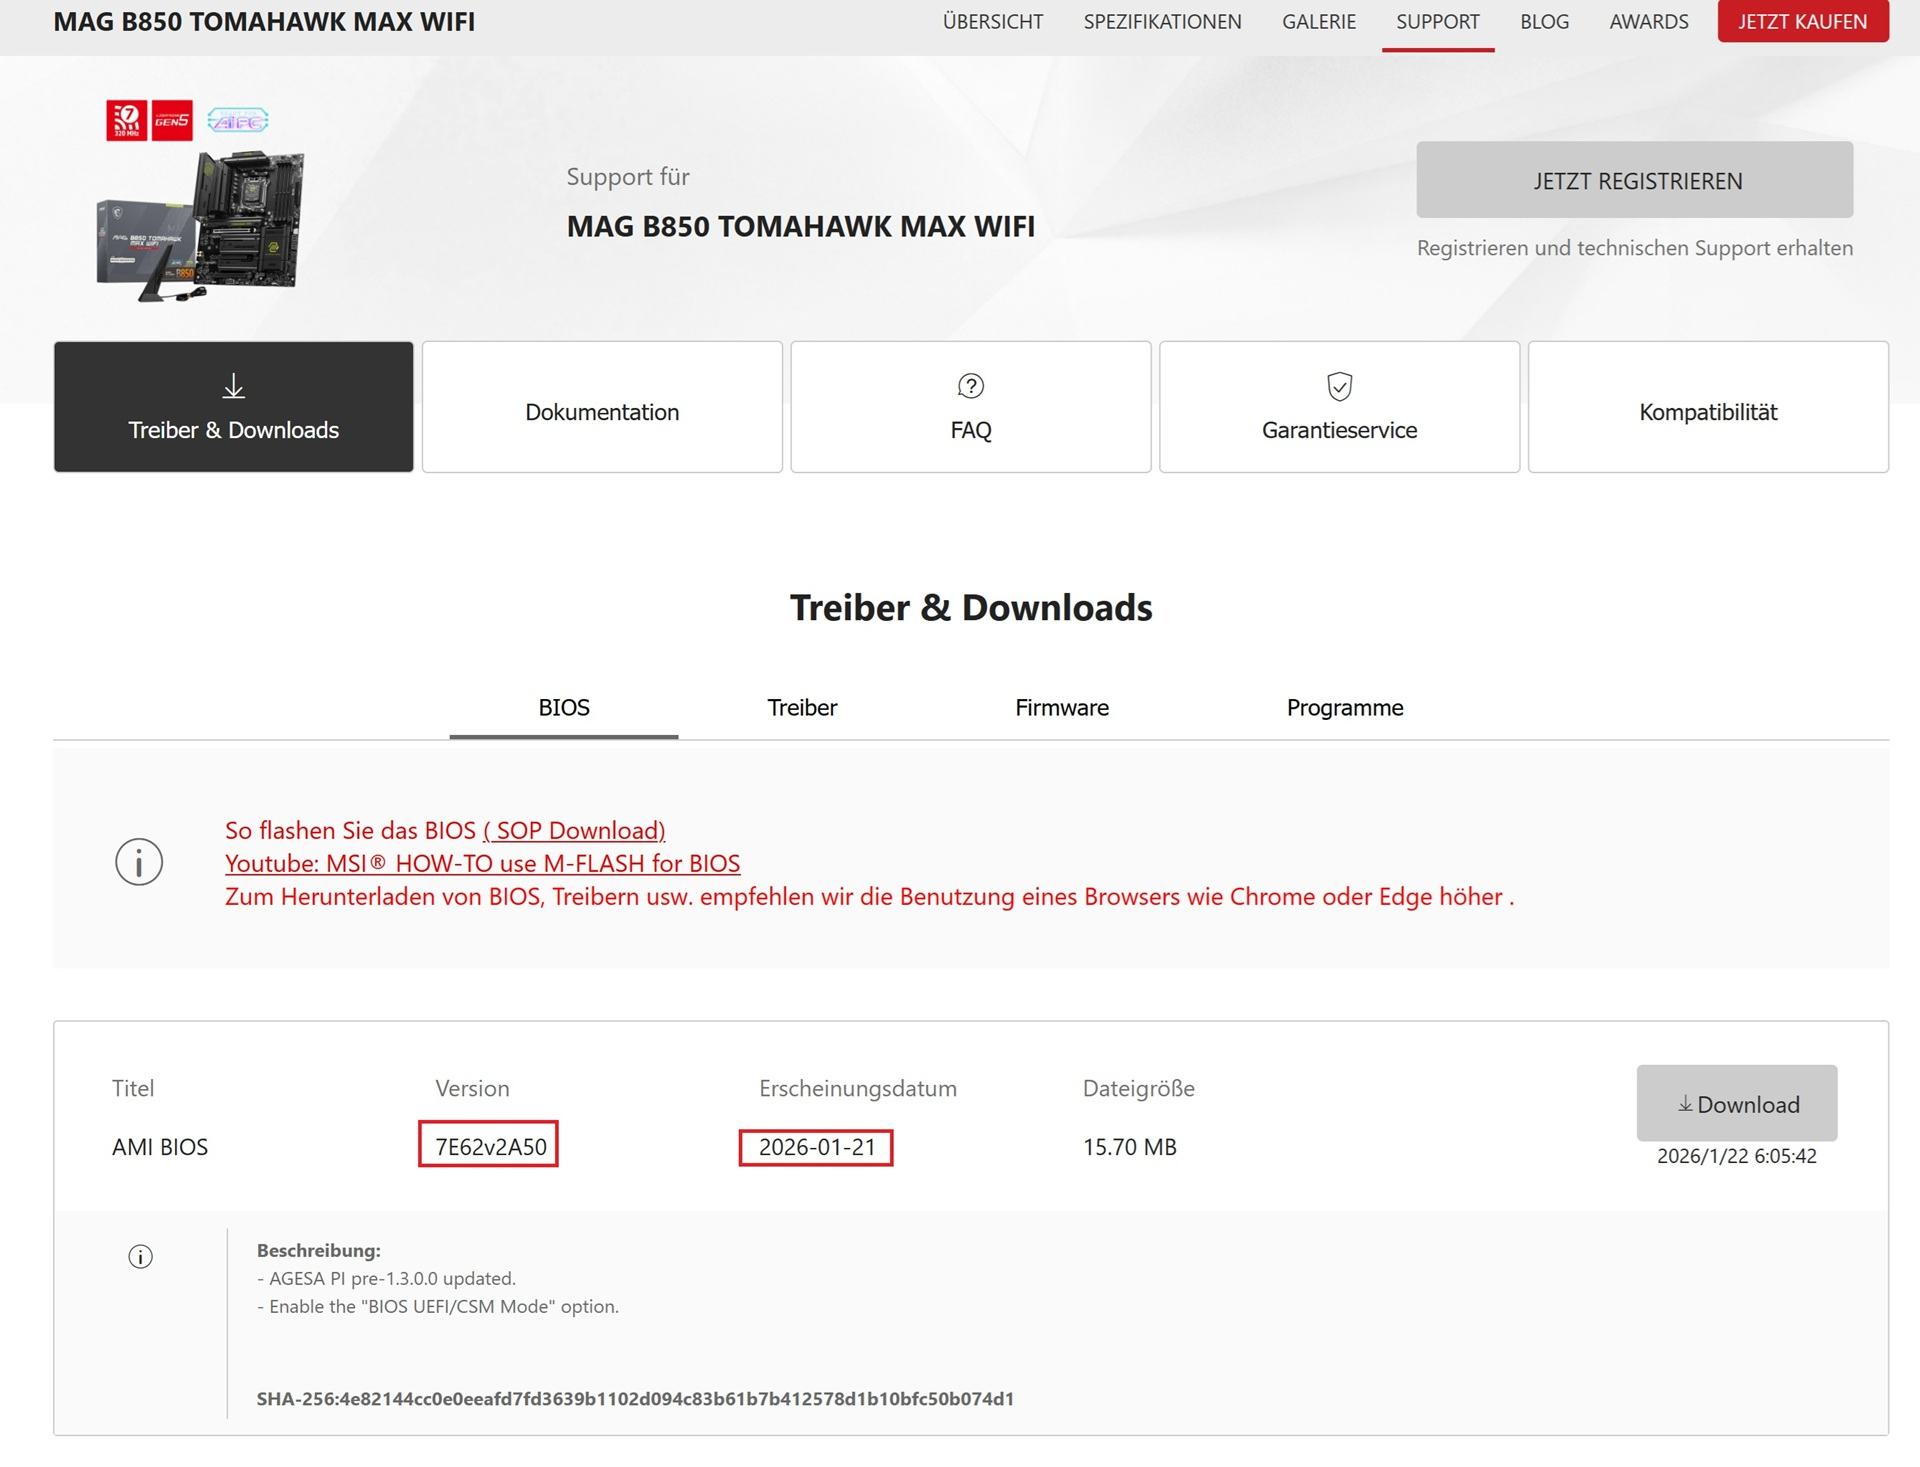Open SPEZIFIKATIONEN in top navigation
The image size is (1920, 1467).
tap(1162, 22)
